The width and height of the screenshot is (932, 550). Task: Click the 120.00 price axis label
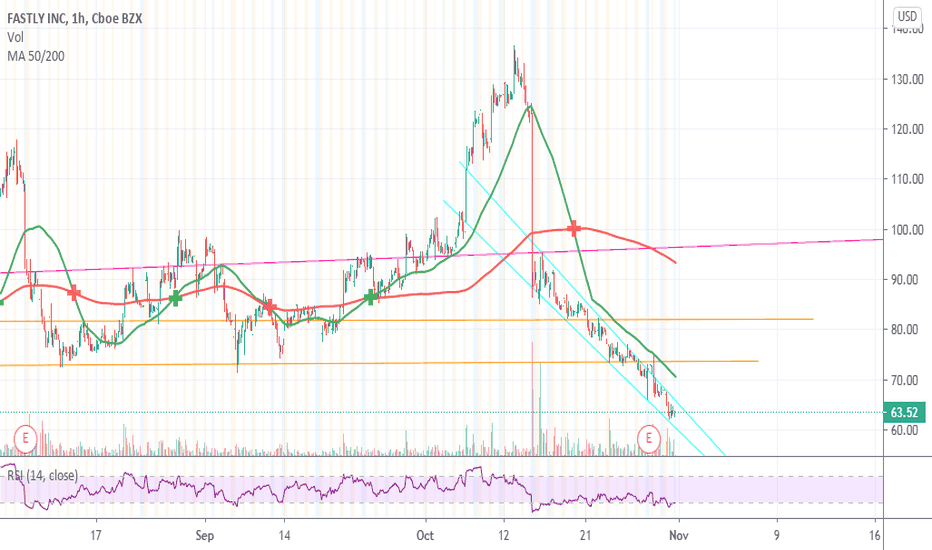click(907, 129)
